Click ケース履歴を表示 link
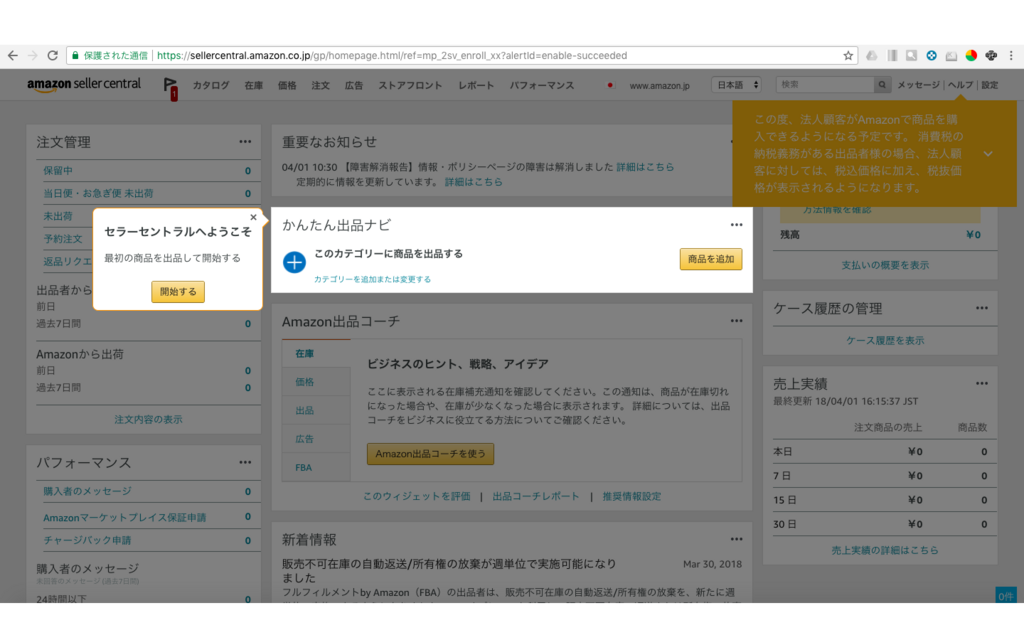The width and height of the screenshot is (1024, 640). (885, 340)
